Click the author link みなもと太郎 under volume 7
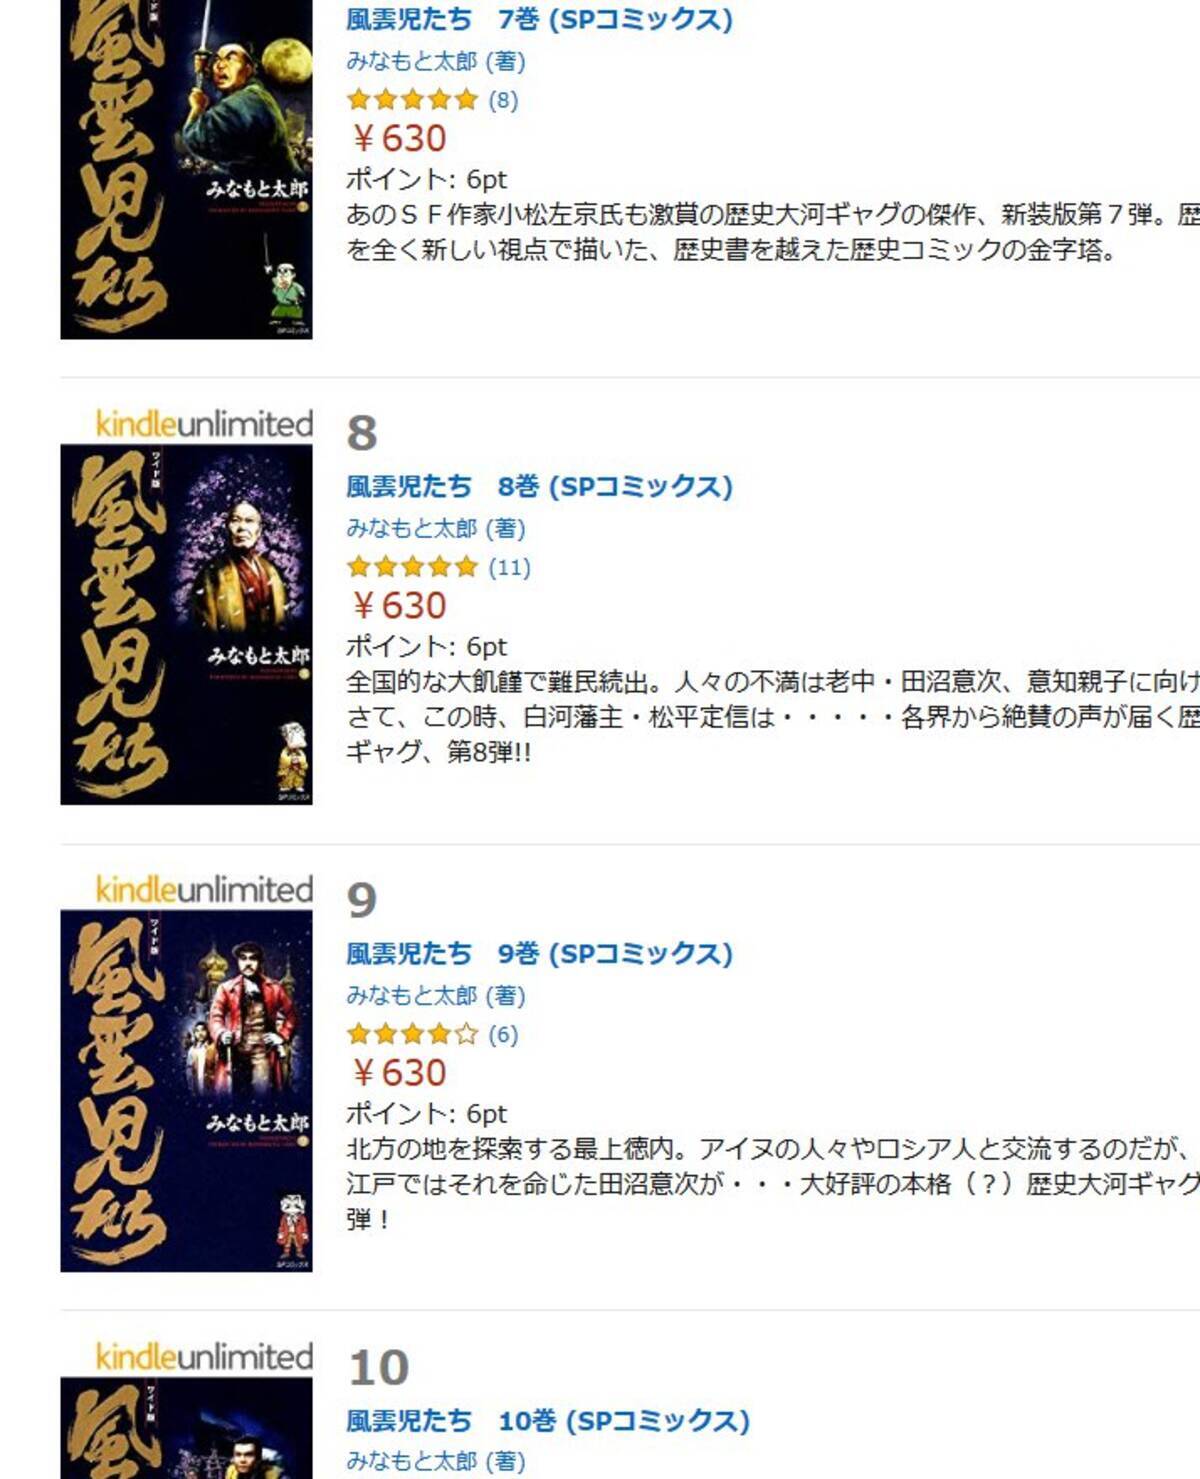 point(412,61)
